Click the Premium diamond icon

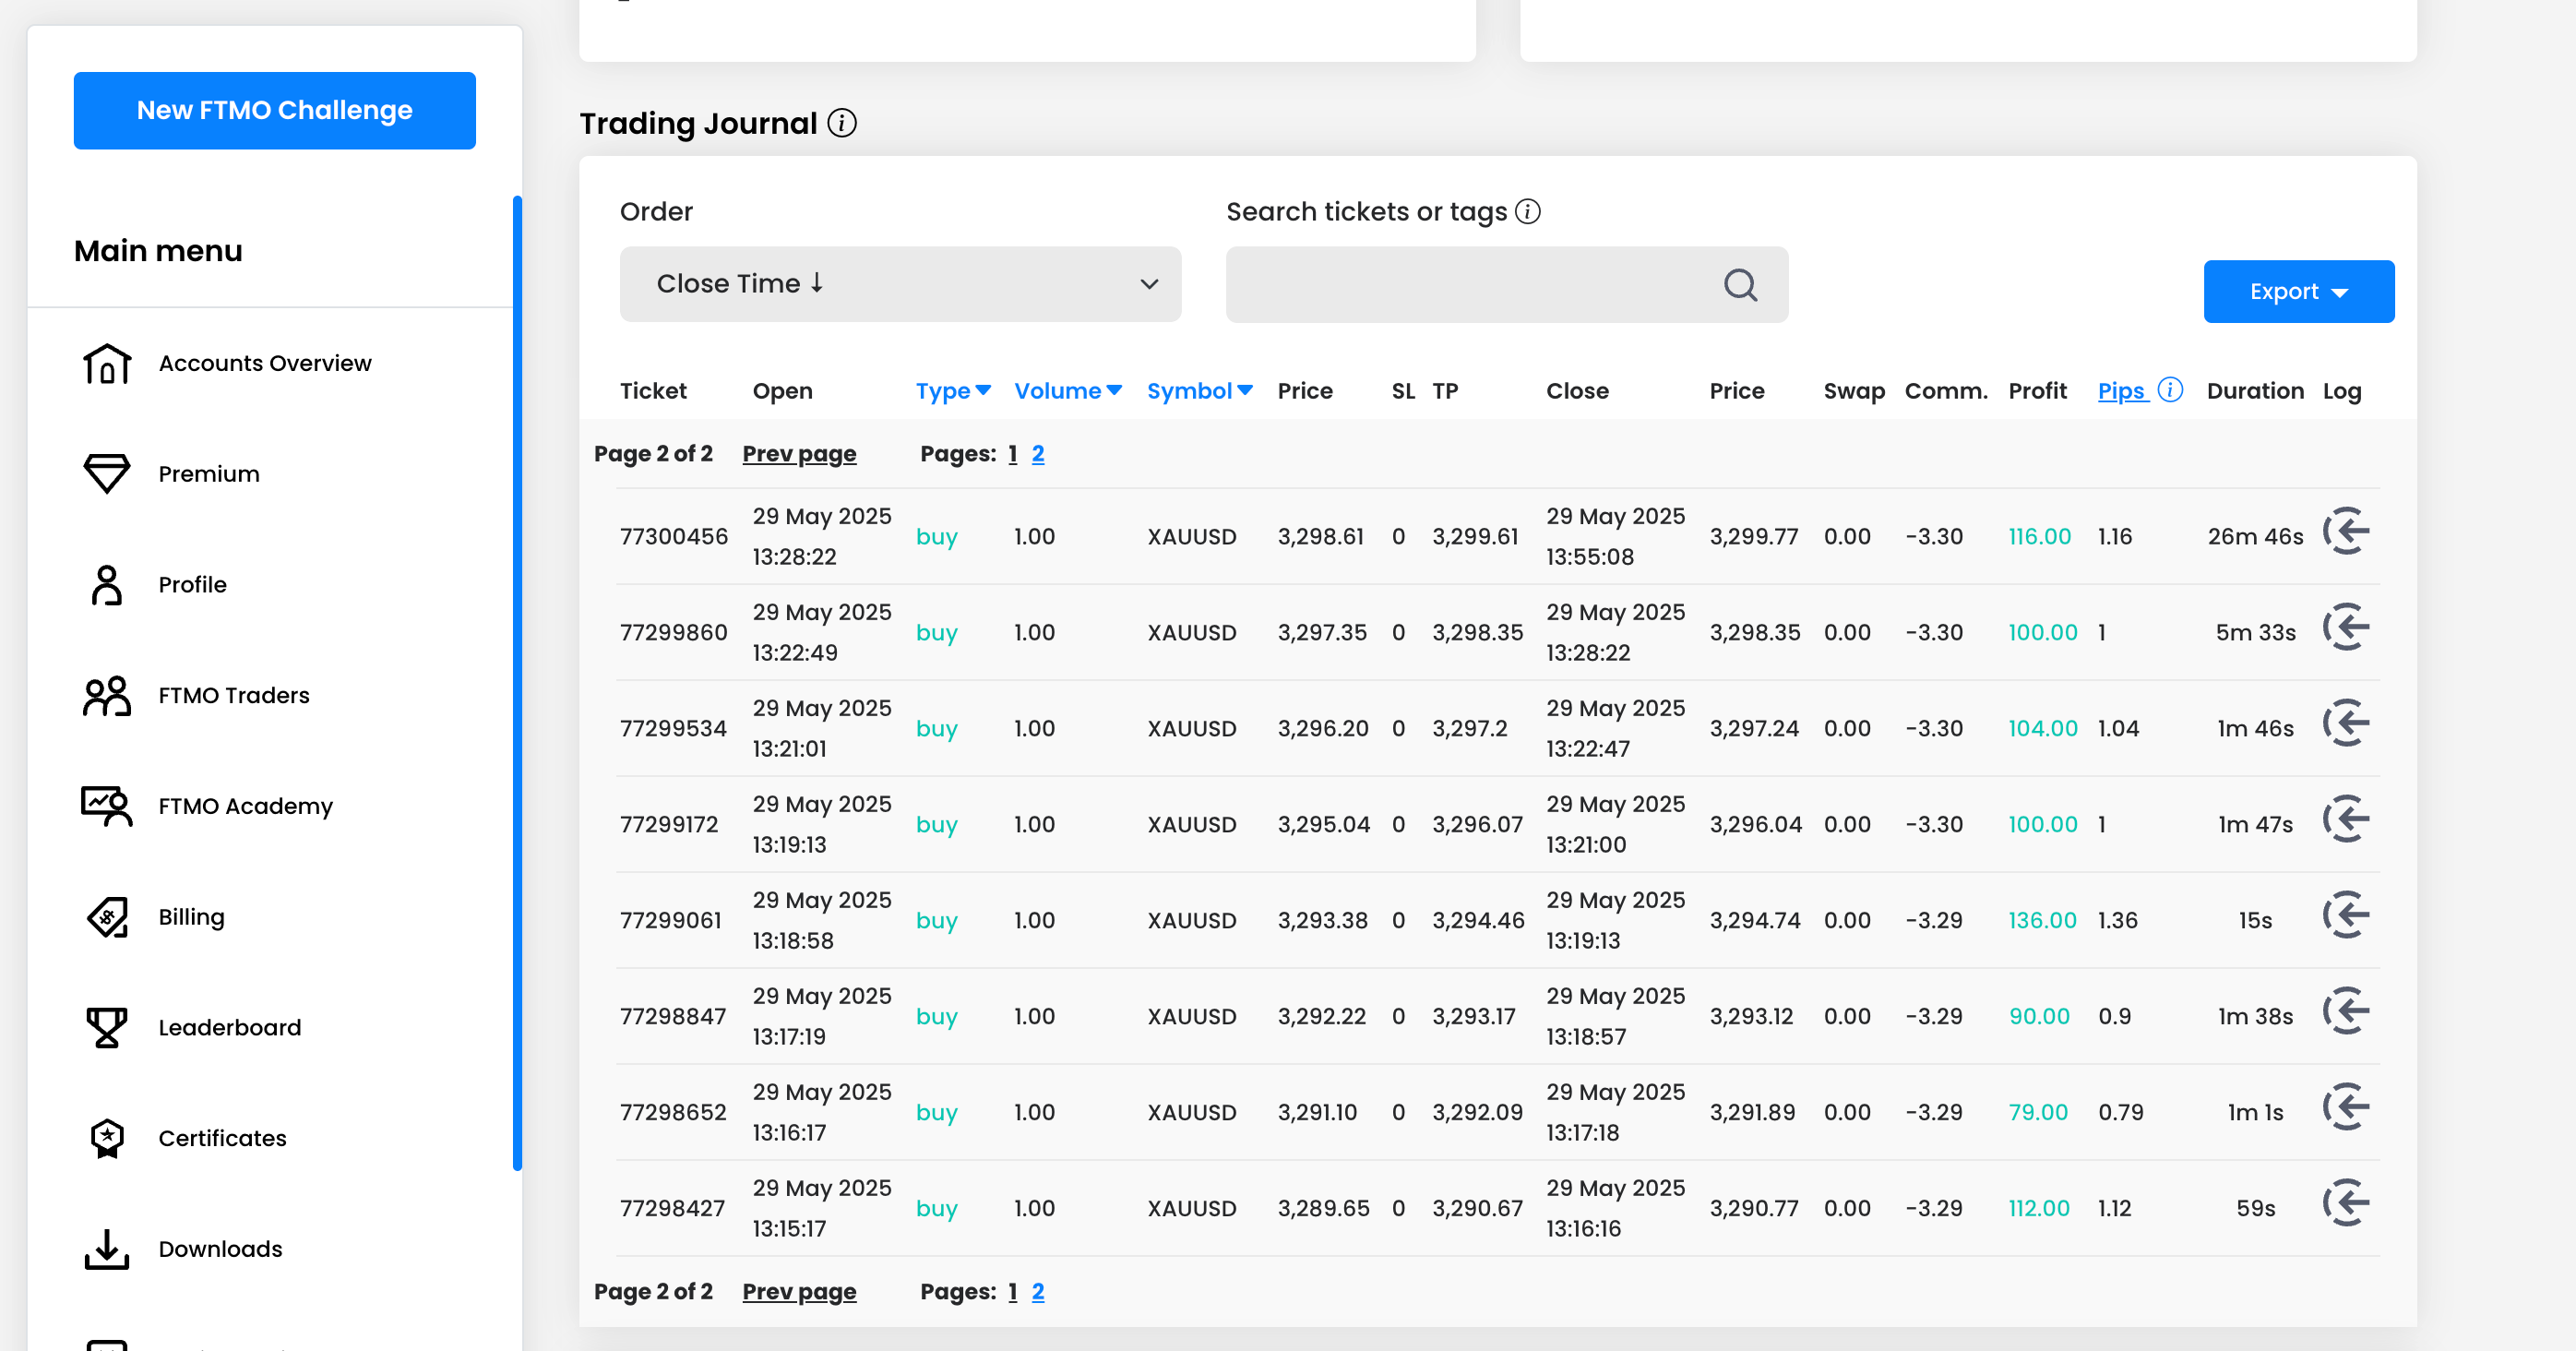(x=106, y=474)
